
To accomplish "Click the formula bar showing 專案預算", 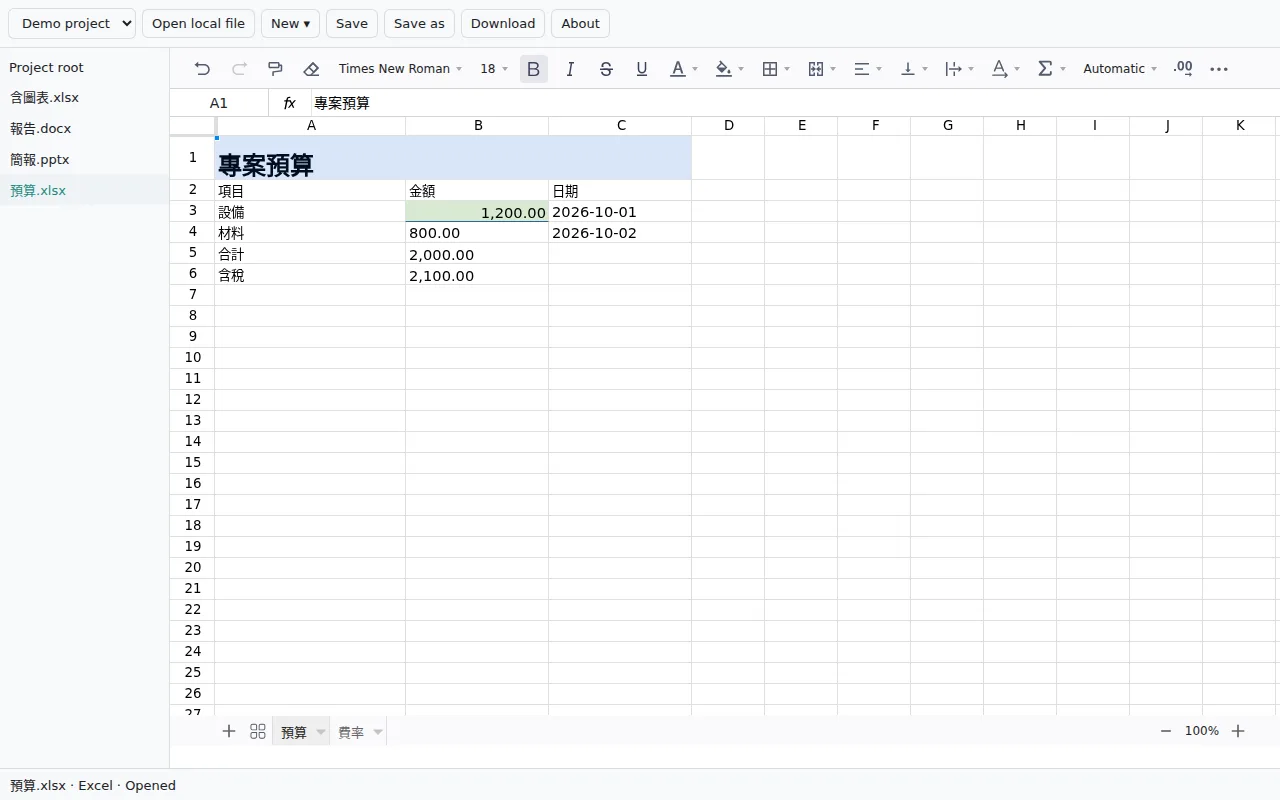I will [795, 103].
